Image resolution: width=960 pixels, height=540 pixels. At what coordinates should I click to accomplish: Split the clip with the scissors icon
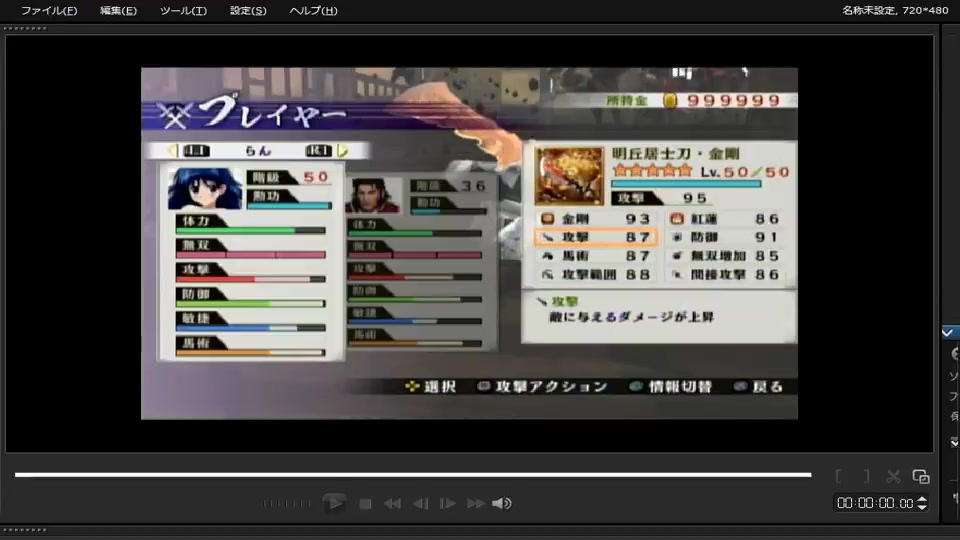(893, 476)
